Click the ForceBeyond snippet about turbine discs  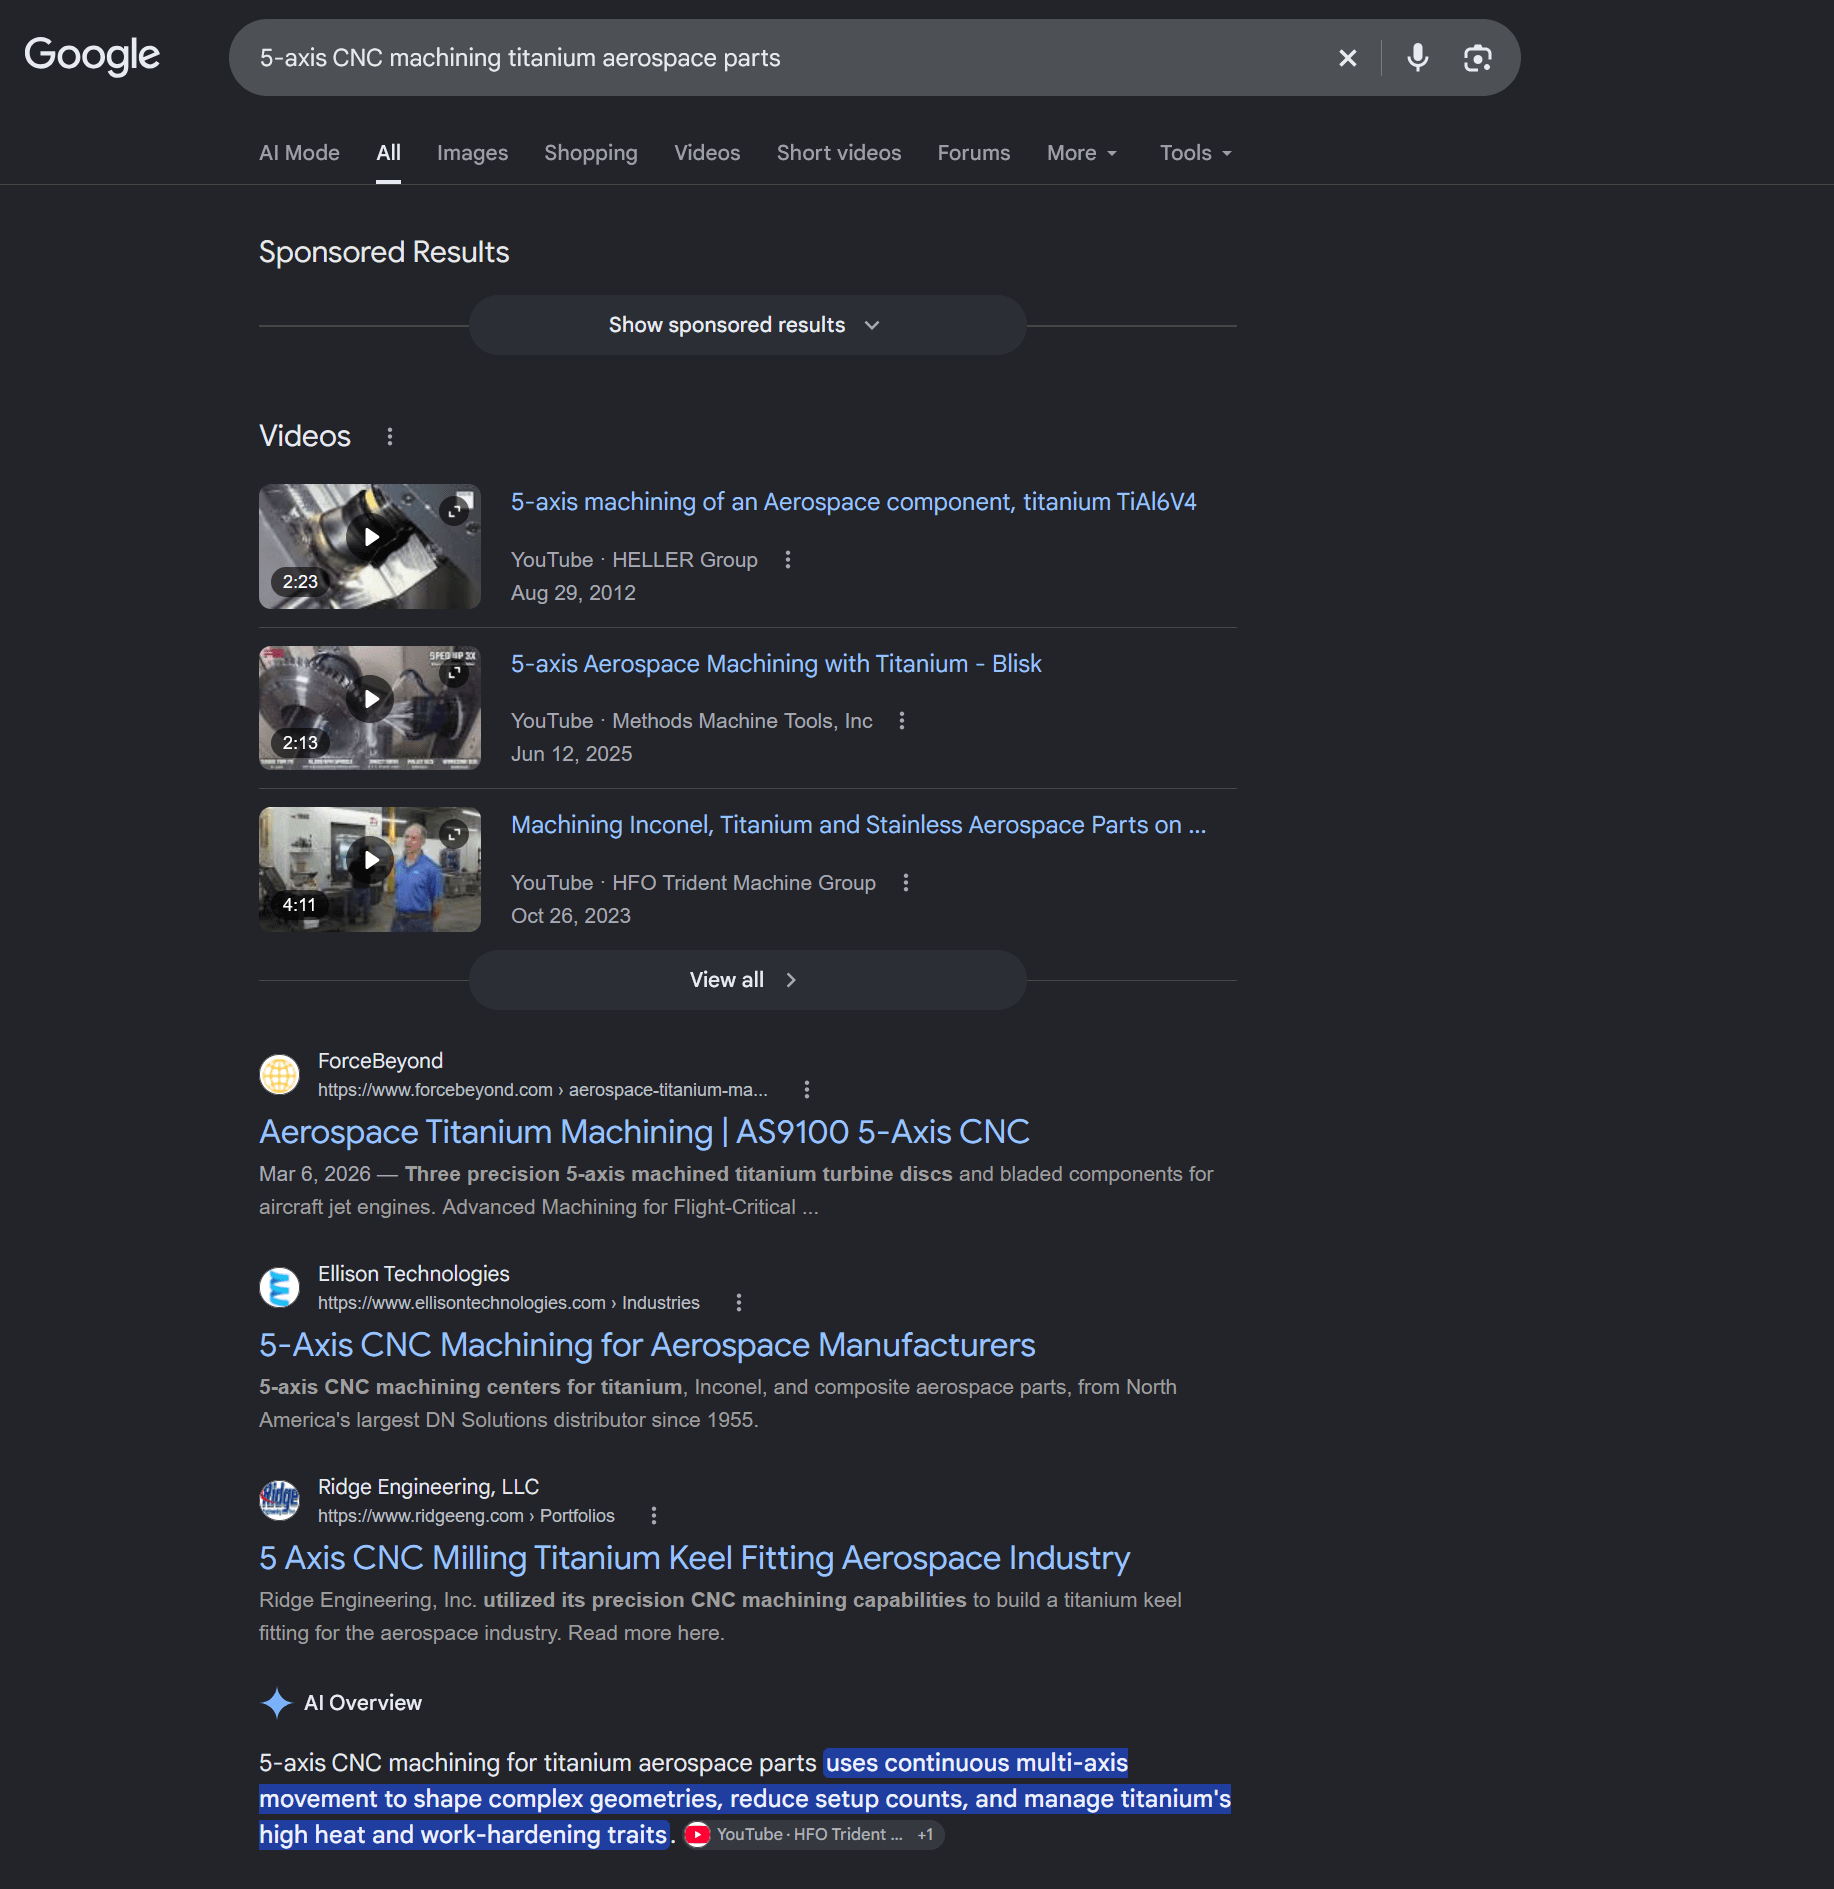(736, 1191)
